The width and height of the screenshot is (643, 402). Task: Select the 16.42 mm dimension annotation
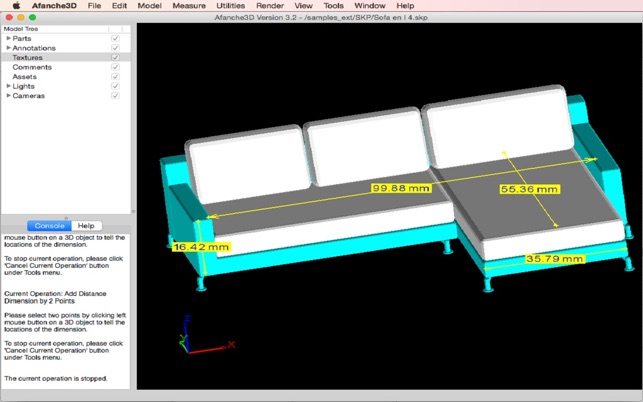(201, 246)
